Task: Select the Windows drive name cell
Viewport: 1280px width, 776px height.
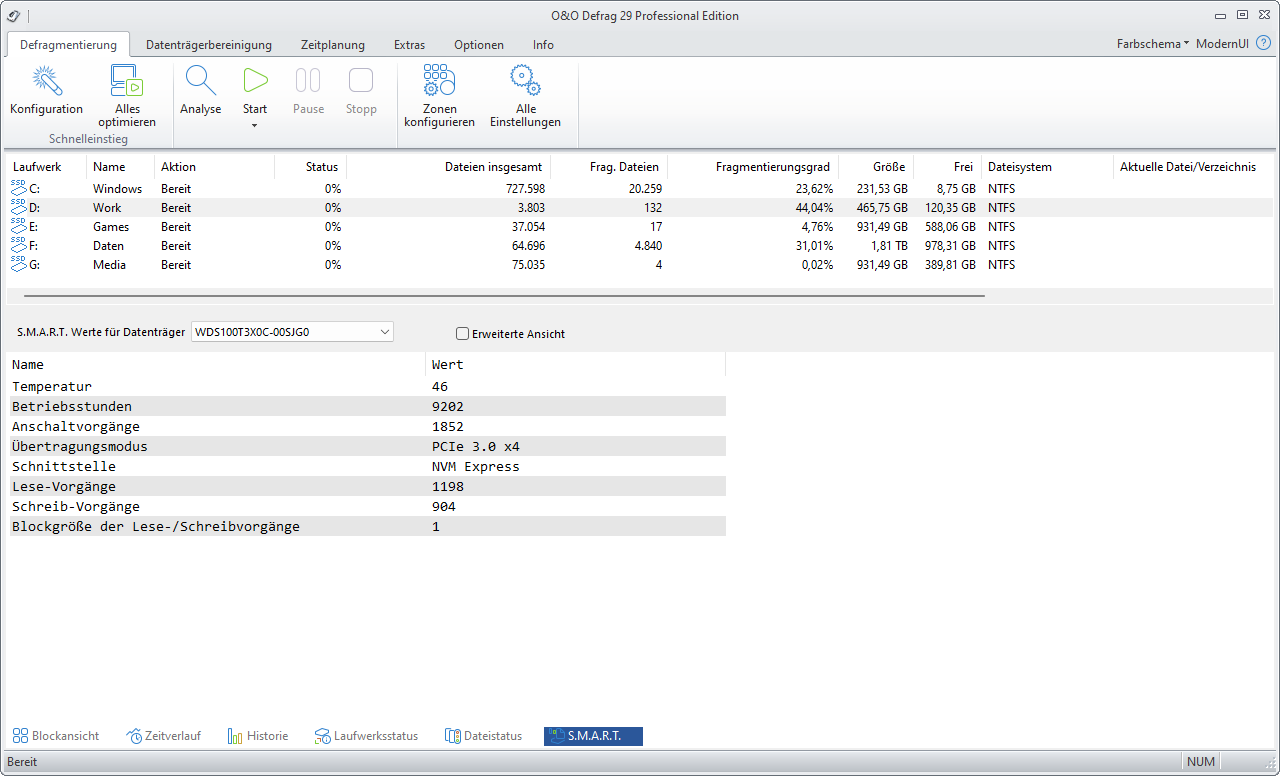Action: click(x=118, y=188)
